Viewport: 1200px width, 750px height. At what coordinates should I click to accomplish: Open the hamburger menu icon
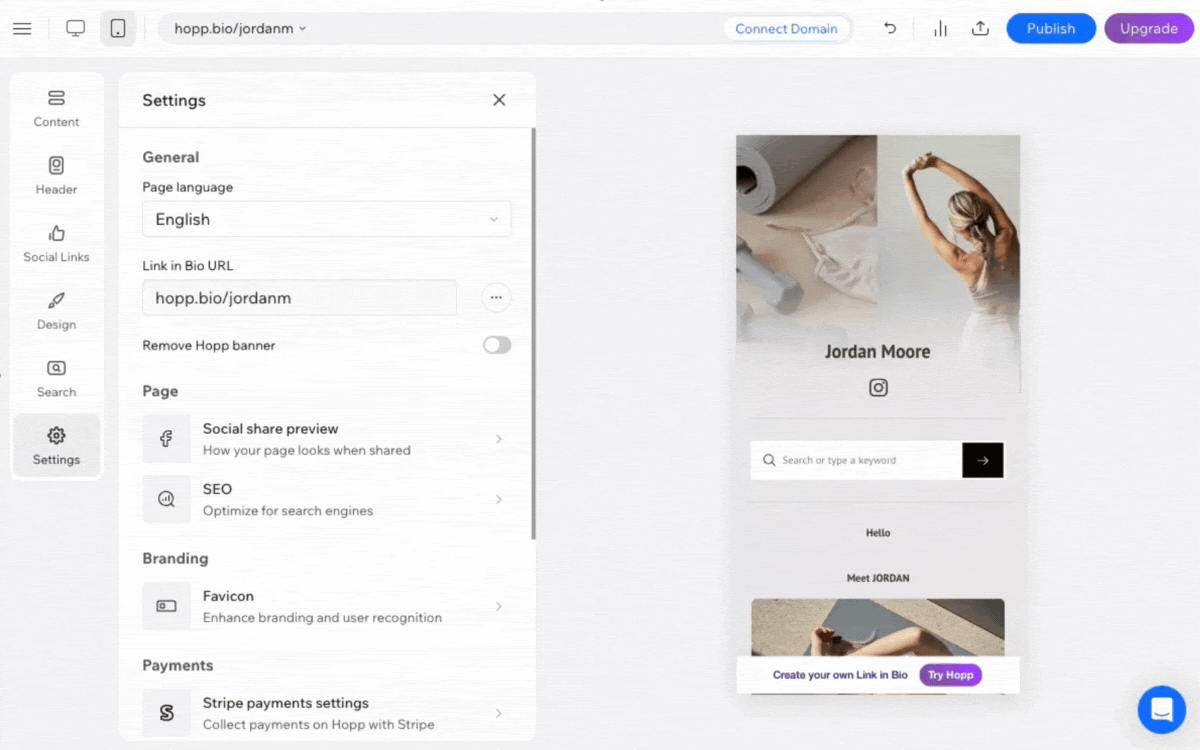(22, 28)
